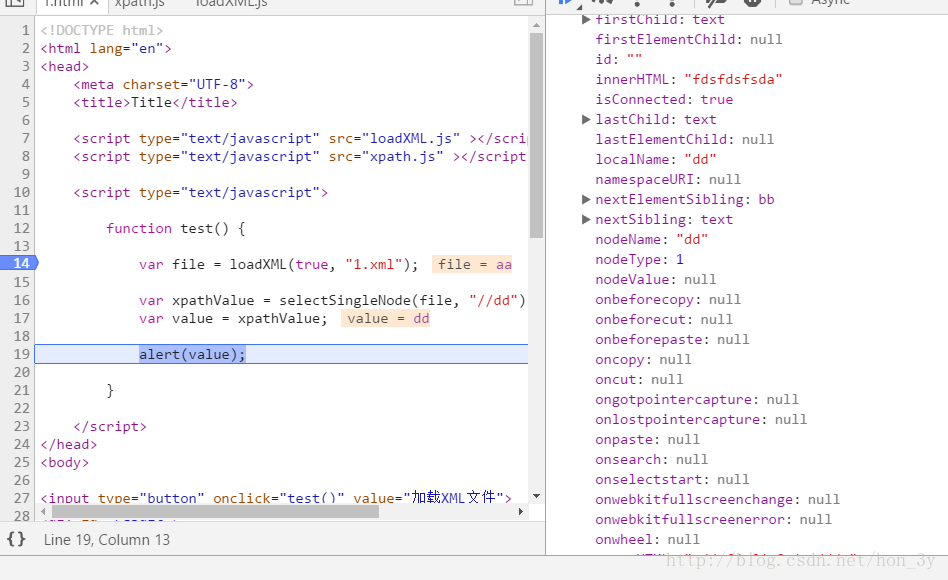The width and height of the screenshot is (948, 580).
Task: Select the onwheel: null property
Action: click(647, 539)
